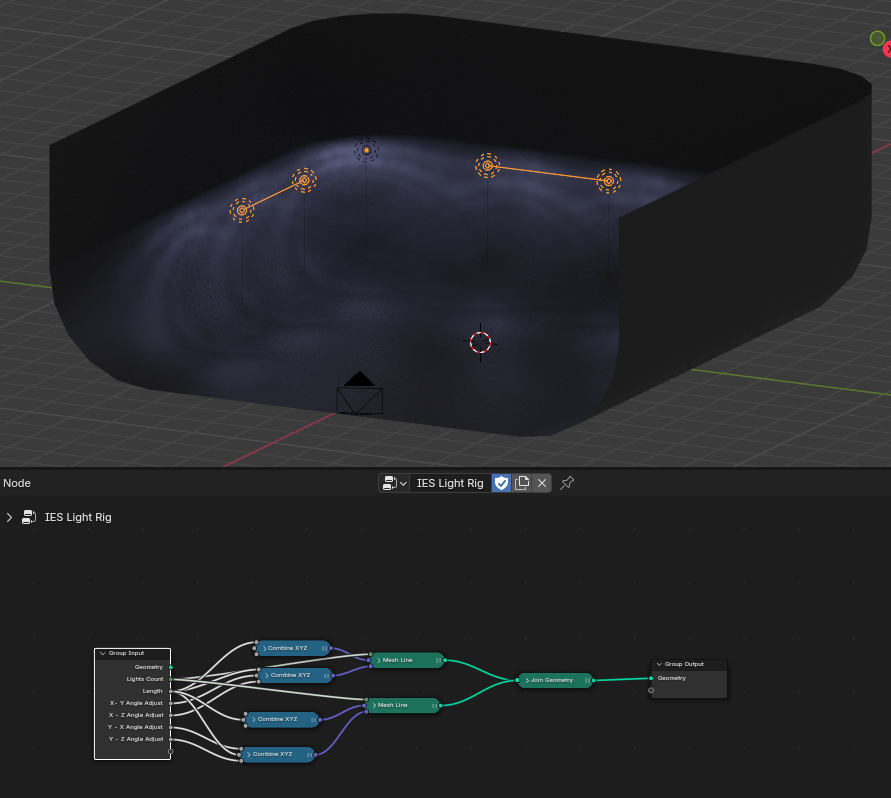Pin the node editor with the pin icon
Viewport: 891px width, 798px height.
click(x=567, y=483)
